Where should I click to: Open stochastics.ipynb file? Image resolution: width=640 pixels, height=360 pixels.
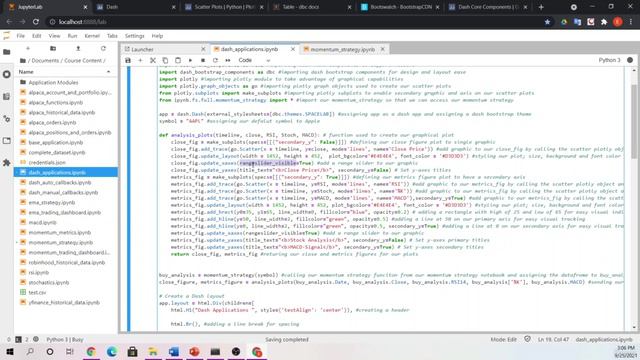pos(49,282)
